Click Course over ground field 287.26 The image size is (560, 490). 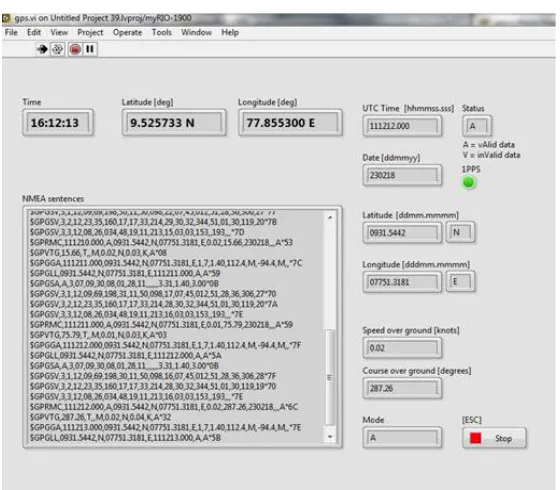pos(402,388)
